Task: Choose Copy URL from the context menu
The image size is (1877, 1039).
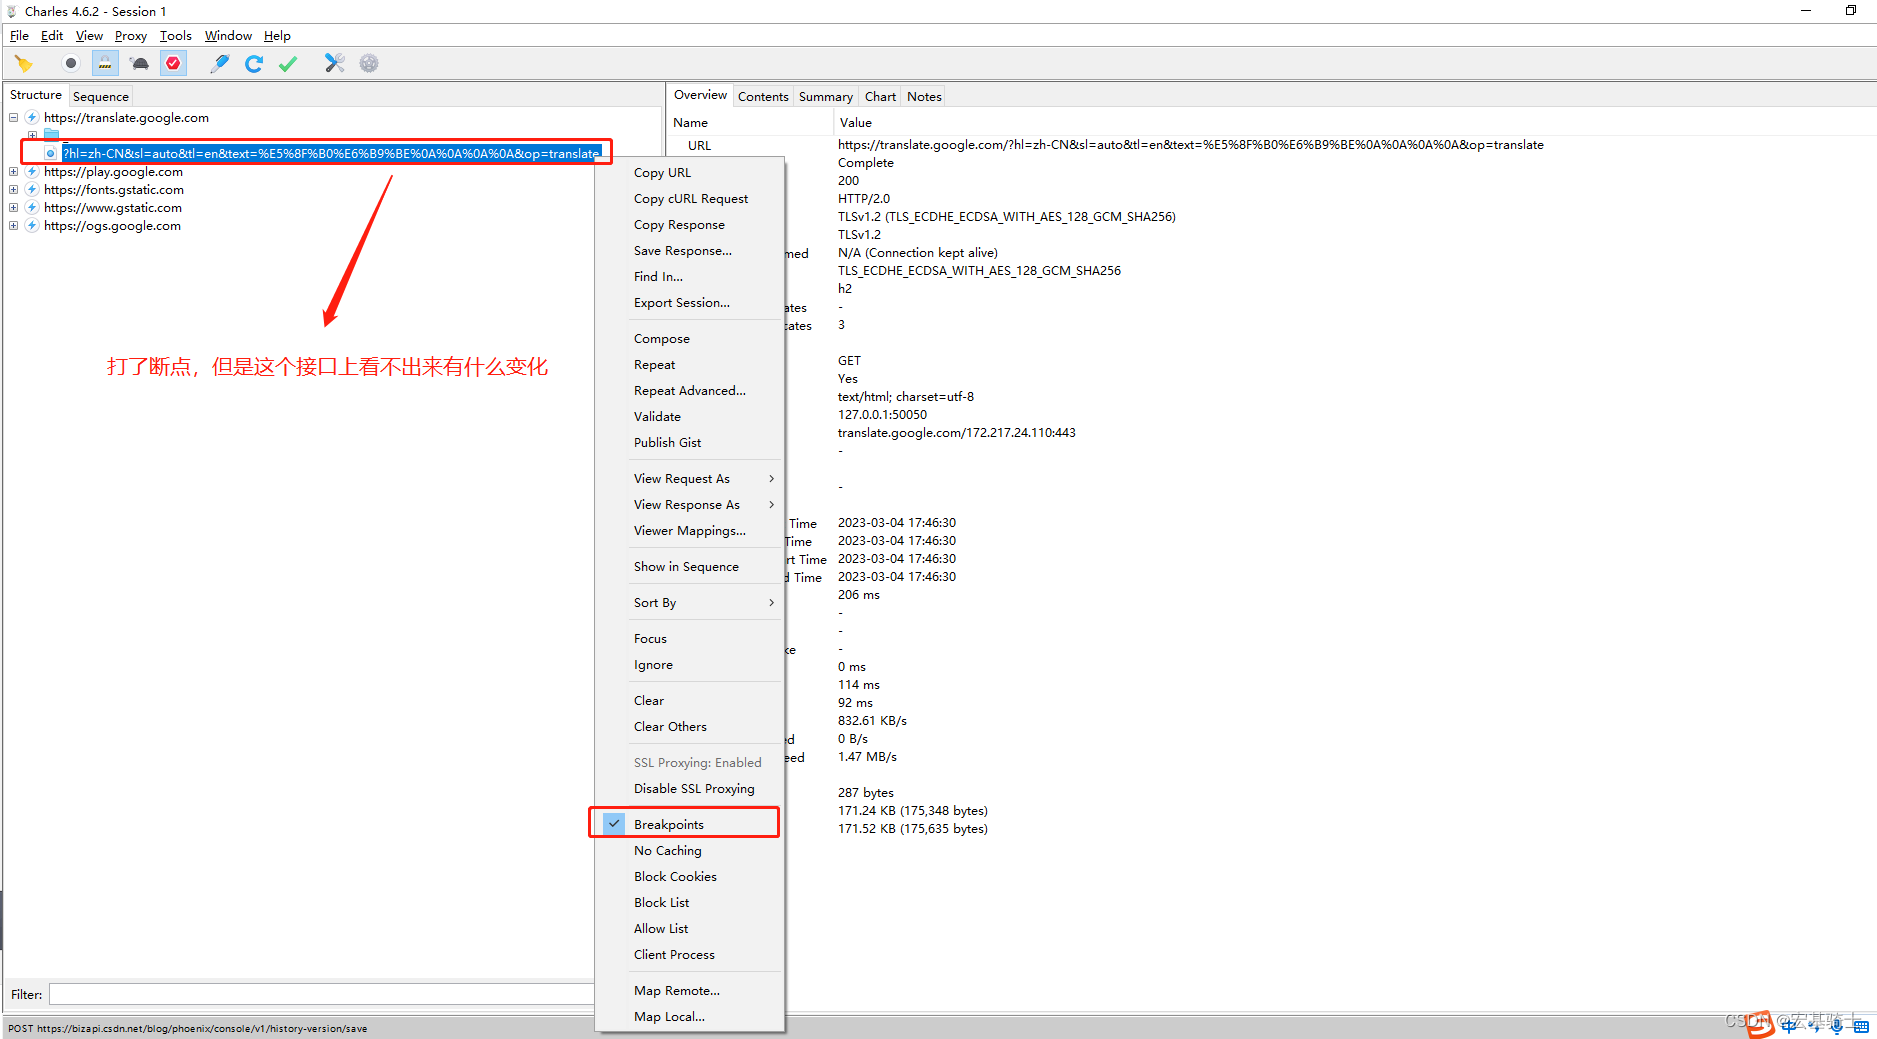Action: [689, 173]
